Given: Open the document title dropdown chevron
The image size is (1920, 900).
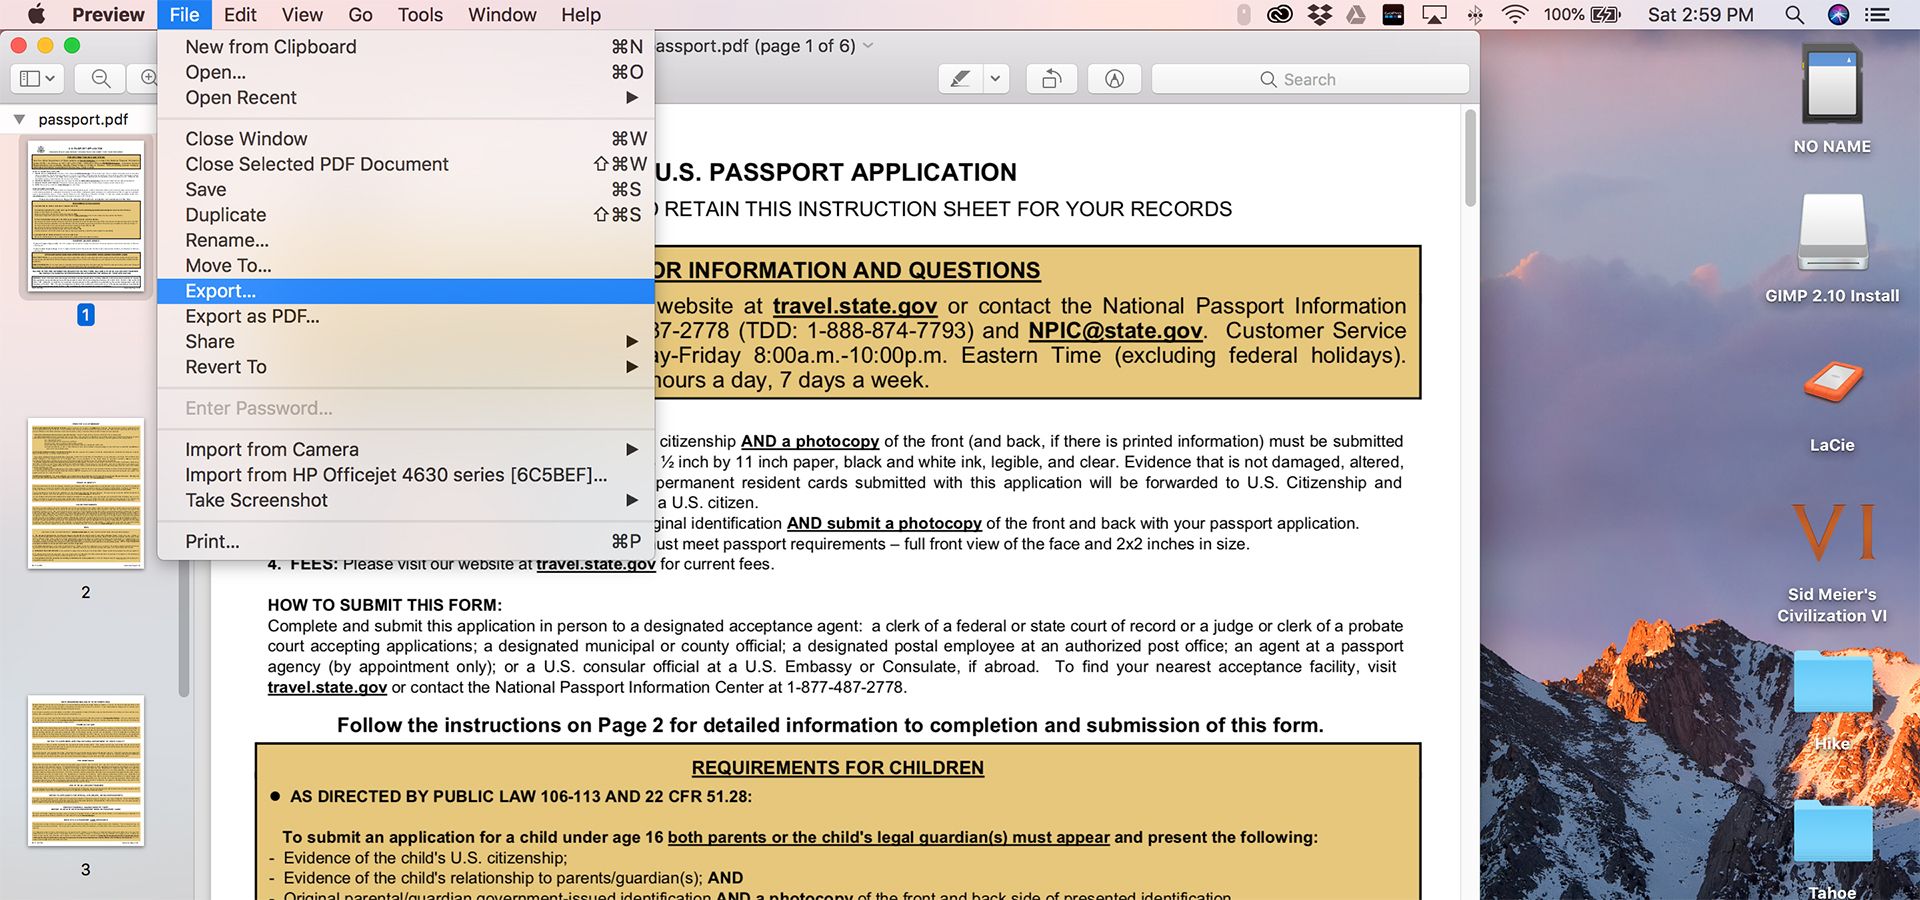Looking at the screenshot, I should pos(868,46).
